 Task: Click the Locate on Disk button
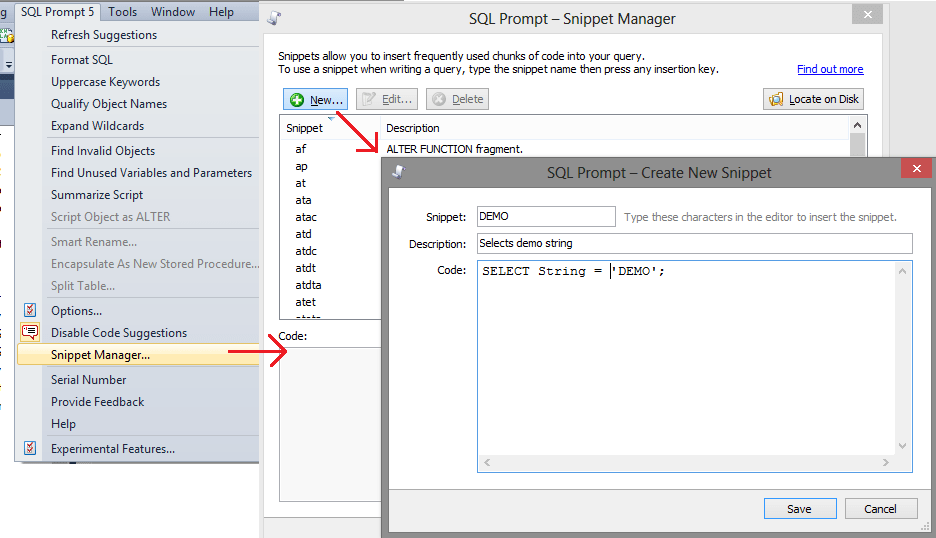(813, 99)
